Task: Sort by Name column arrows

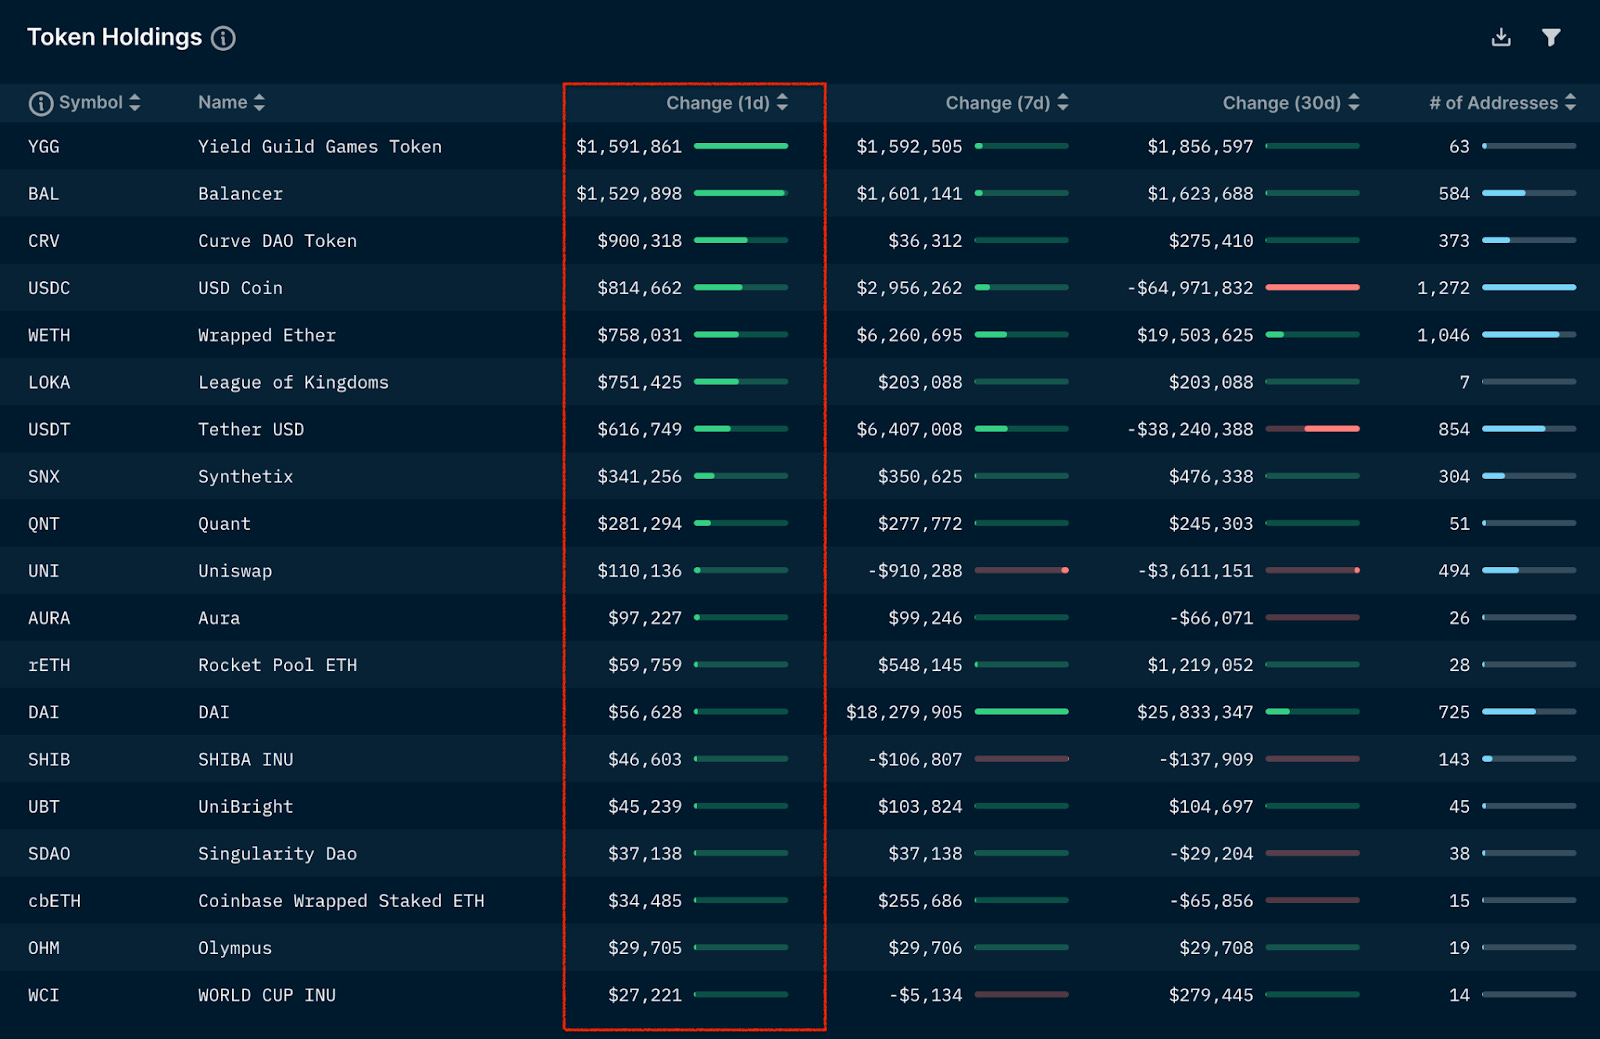Action: pos(260,102)
